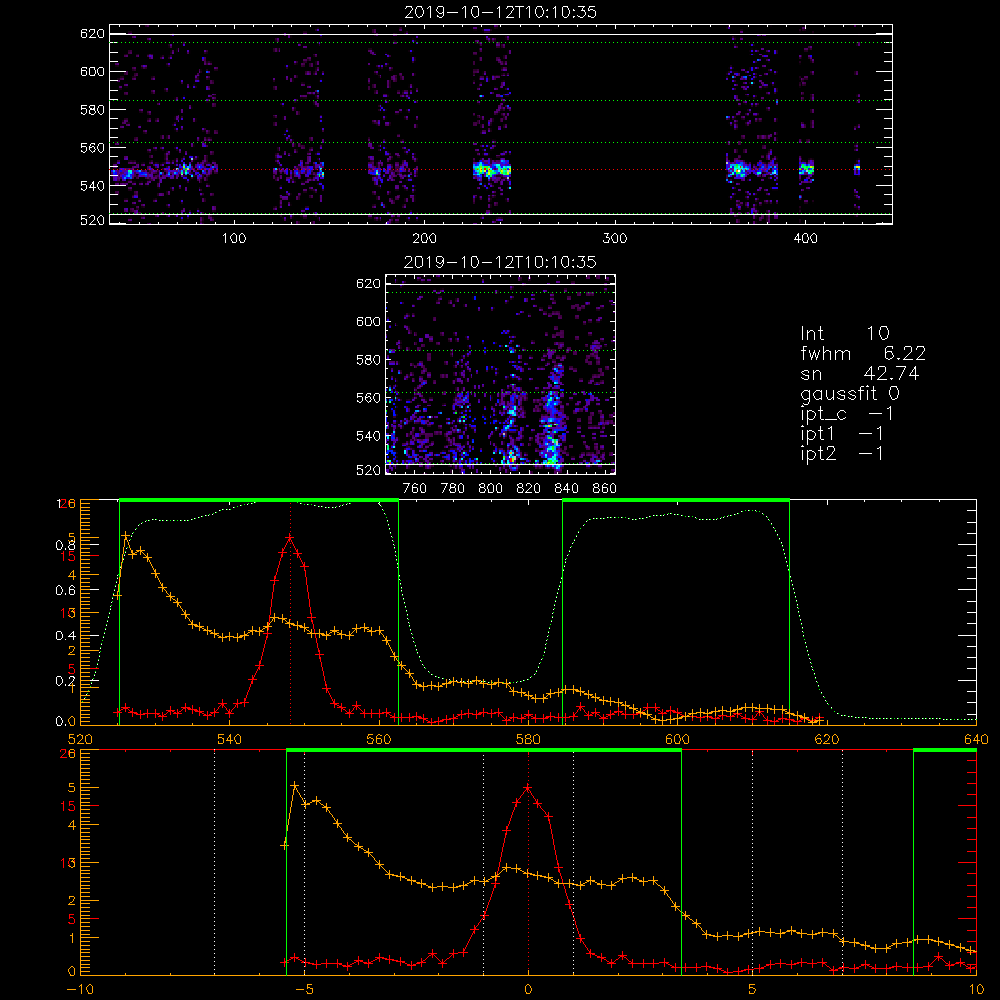Click x-axis label "520" on profile plot
The width and height of the screenshot is (1000, 1000).
coord(80,739)
